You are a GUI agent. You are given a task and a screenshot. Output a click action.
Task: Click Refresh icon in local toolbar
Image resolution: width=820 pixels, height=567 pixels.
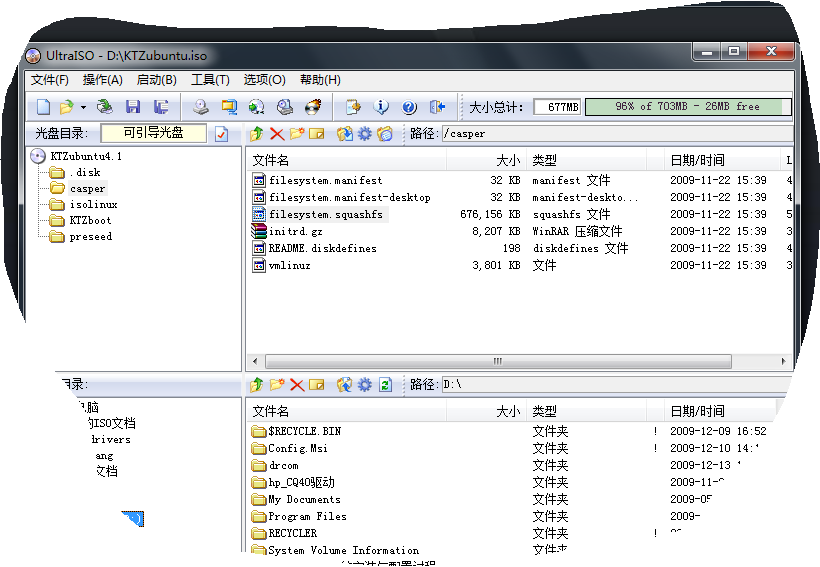point(385,385)
